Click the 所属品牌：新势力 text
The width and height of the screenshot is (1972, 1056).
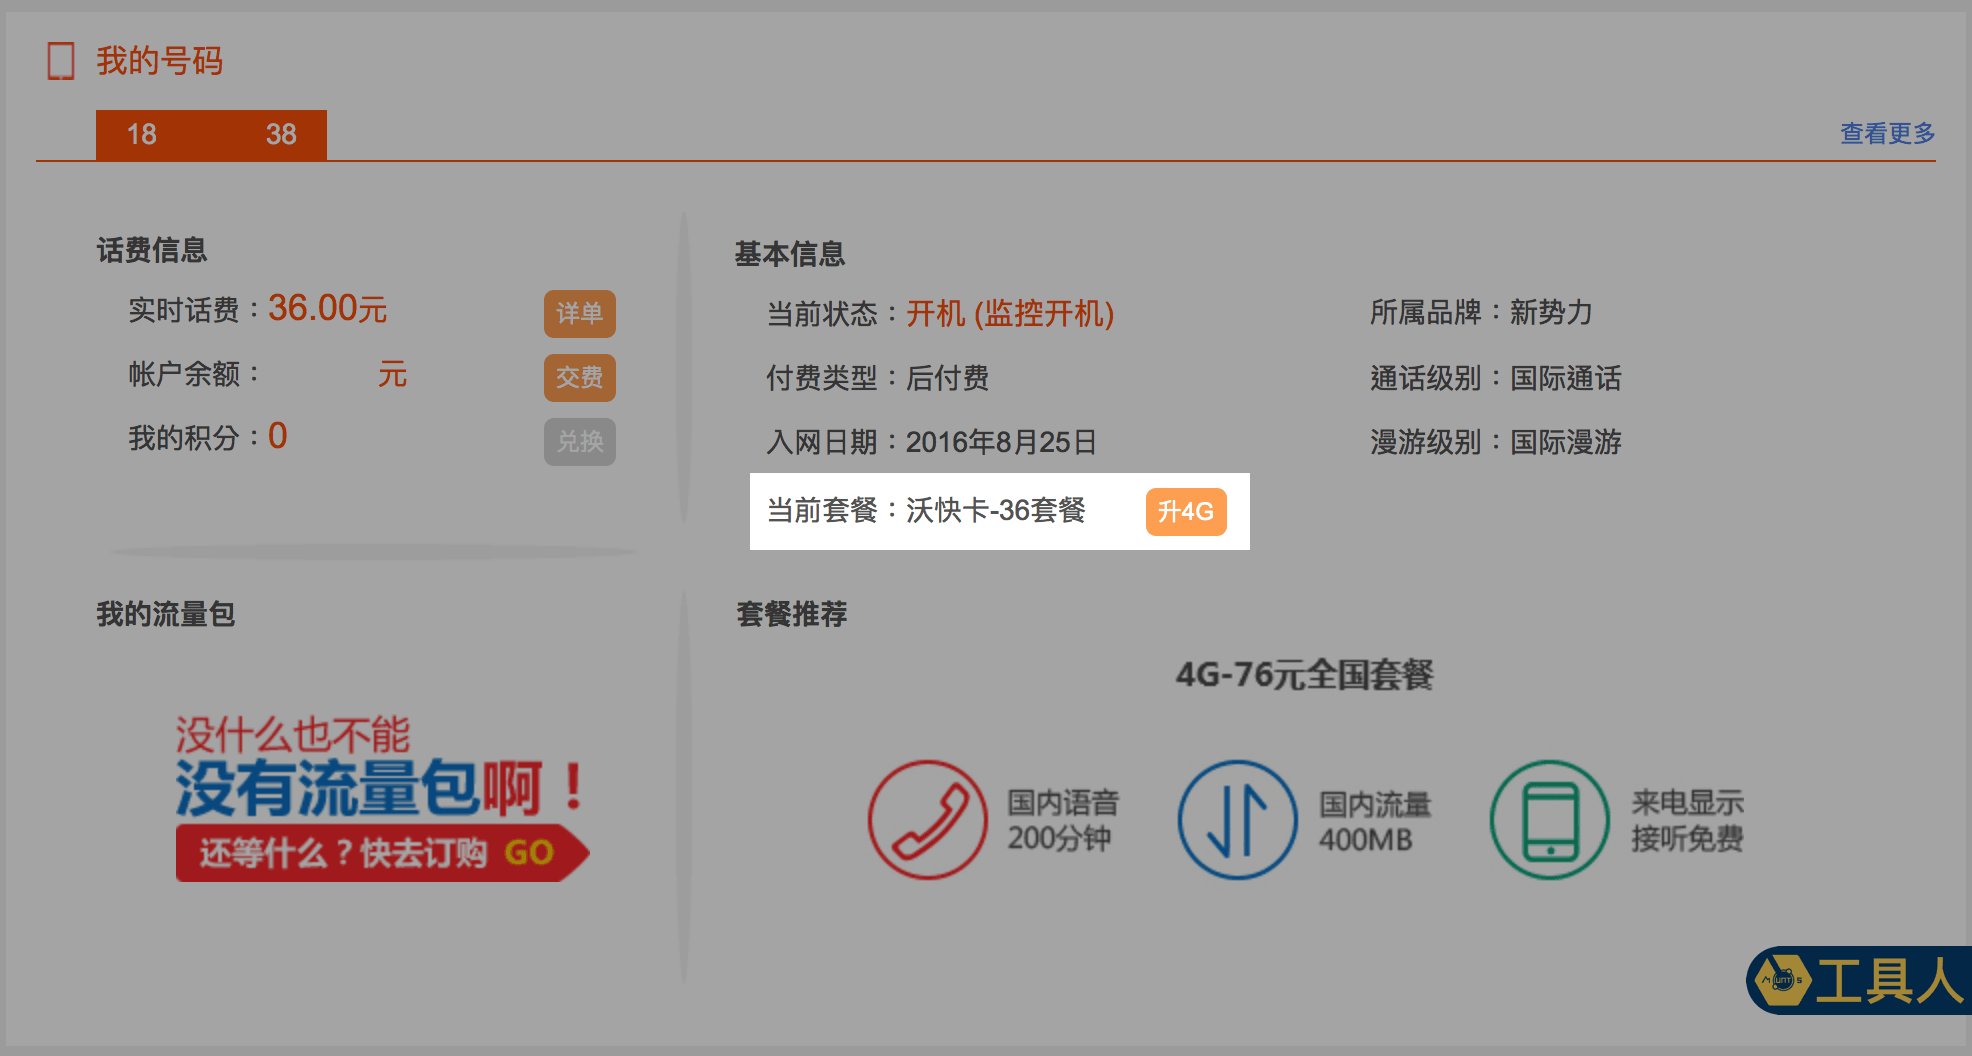(1481, 313)
